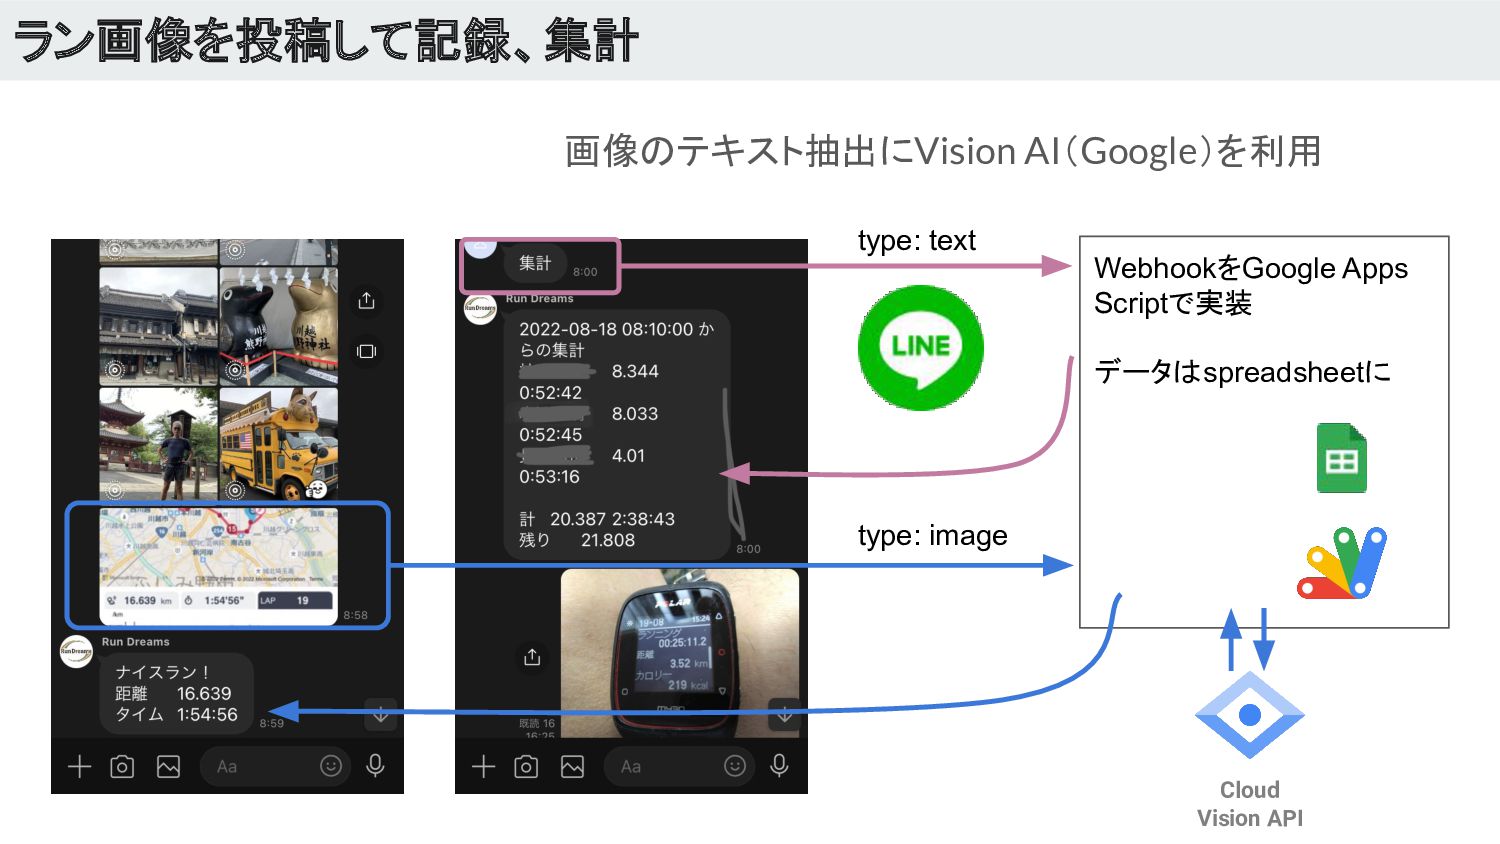The height and width of the screenshot is (844, 1500).
Task: Click subtitle about Vision AI（Google）
Action: coord(943,151)
